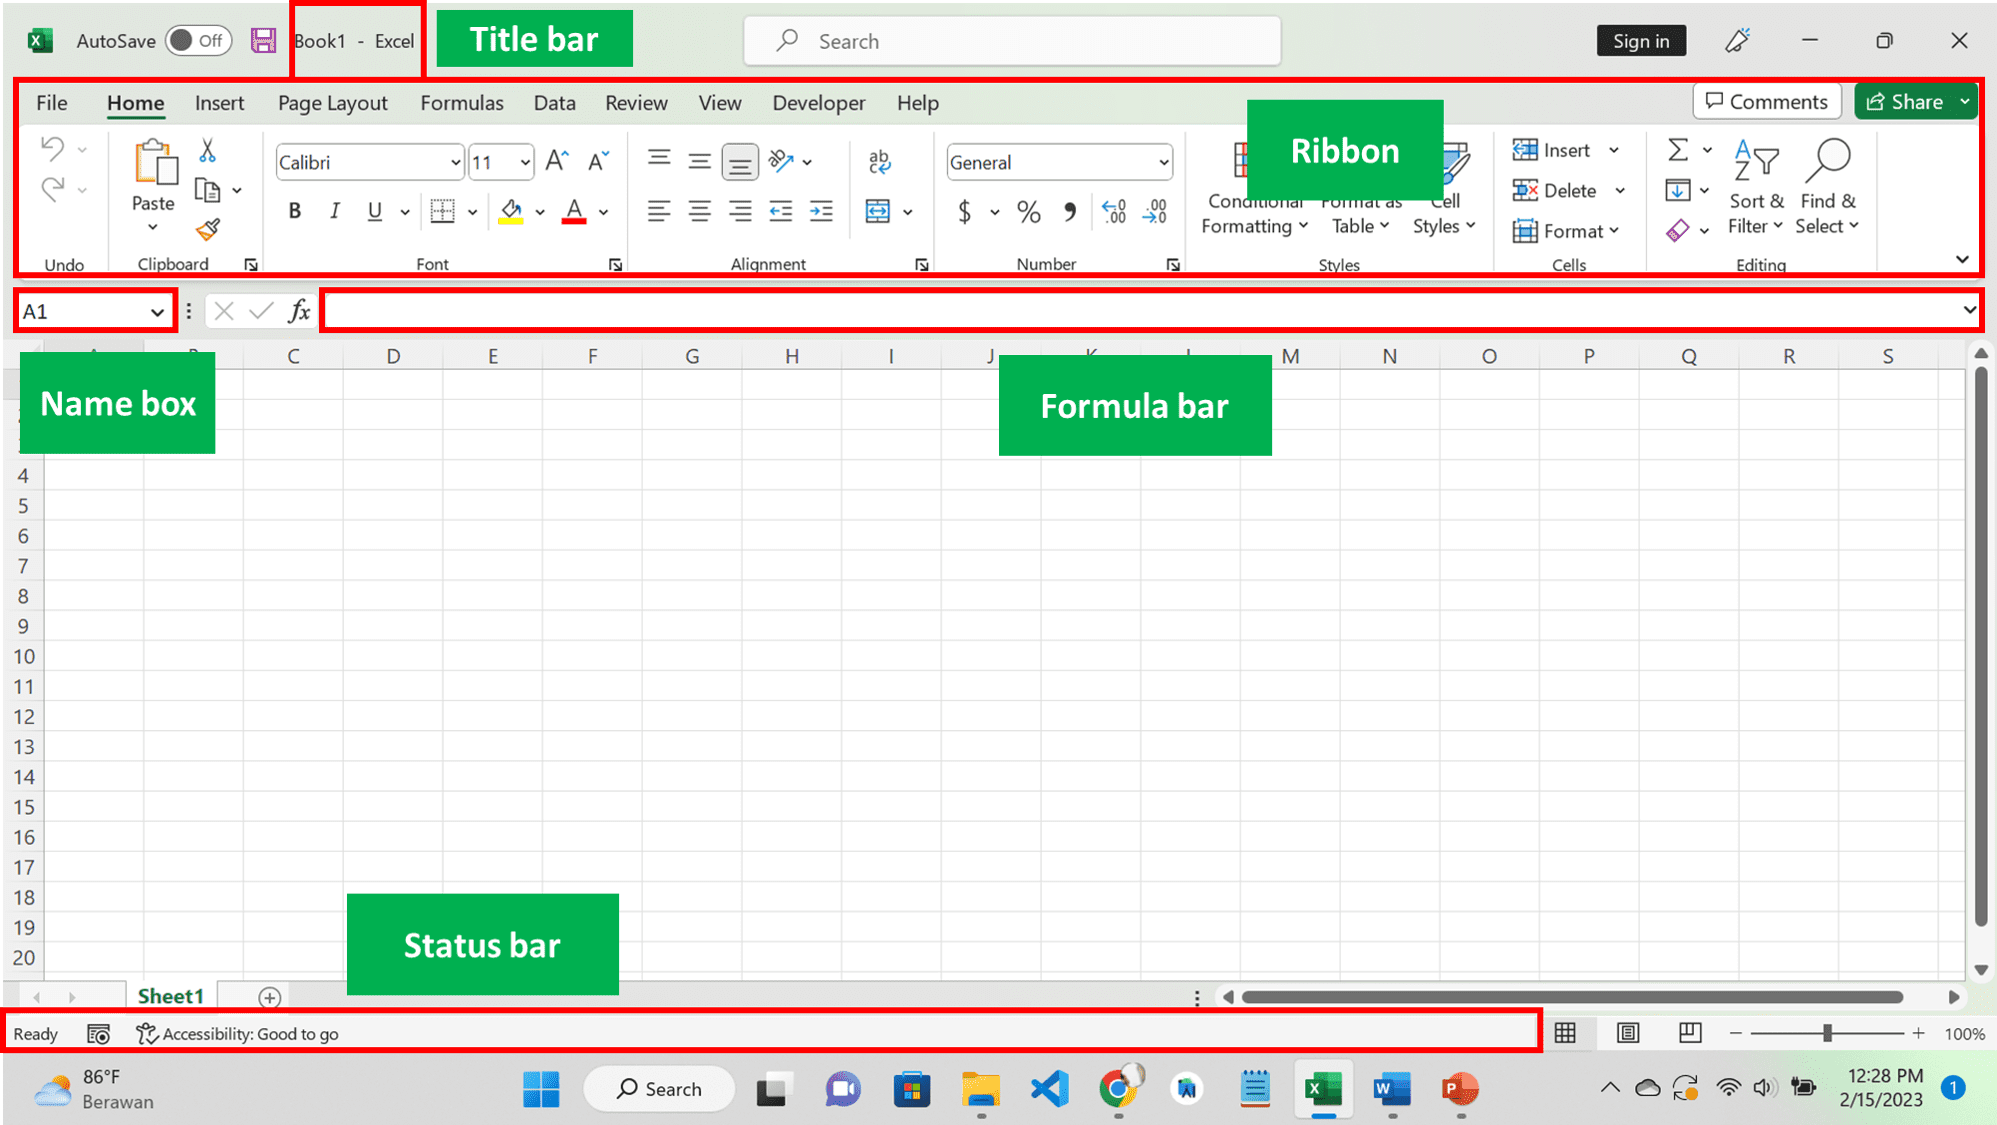Select the Italic formatting icon
1997x1125 pixels.
tap(333, 210)
